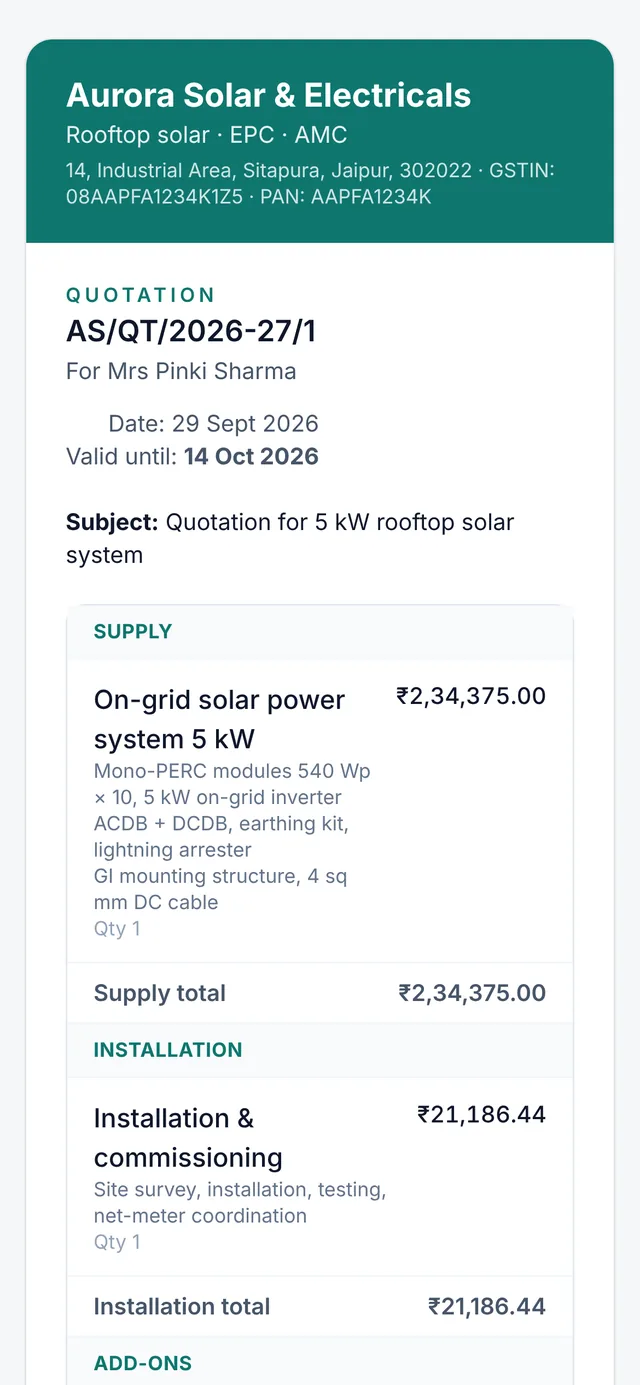Screen dimensions: 640x1385
Task: Click the date 29 Sept 2026
Action: 245,423
